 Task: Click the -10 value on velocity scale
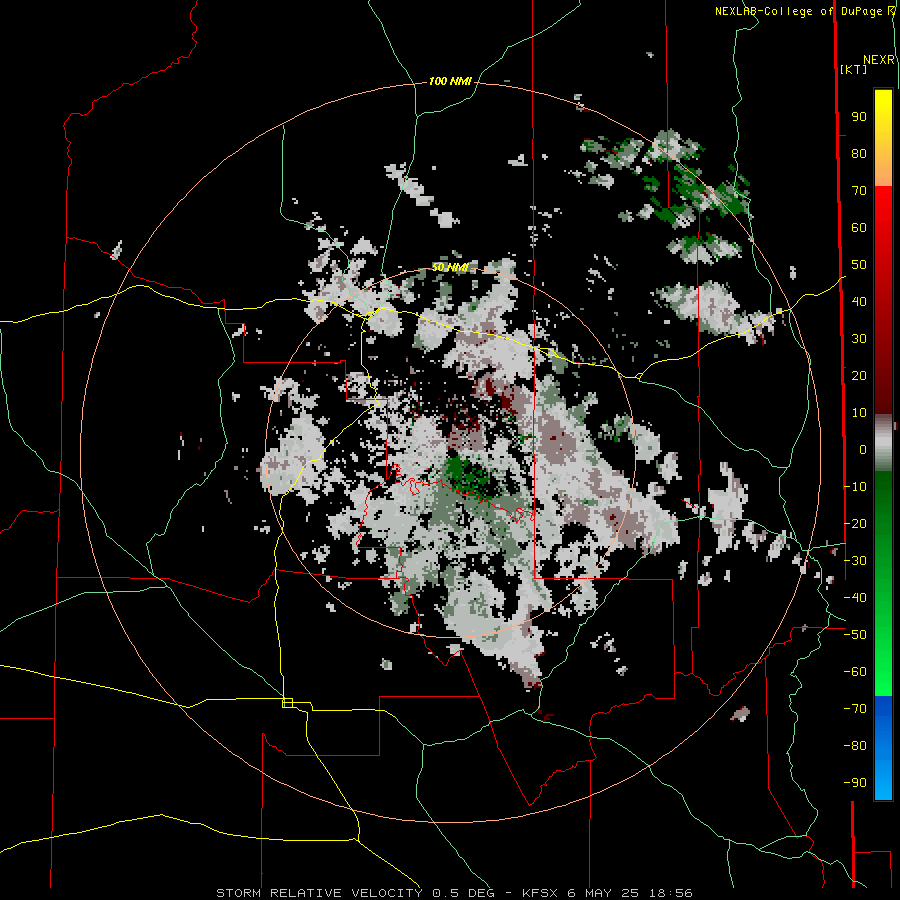click(855, 487)
